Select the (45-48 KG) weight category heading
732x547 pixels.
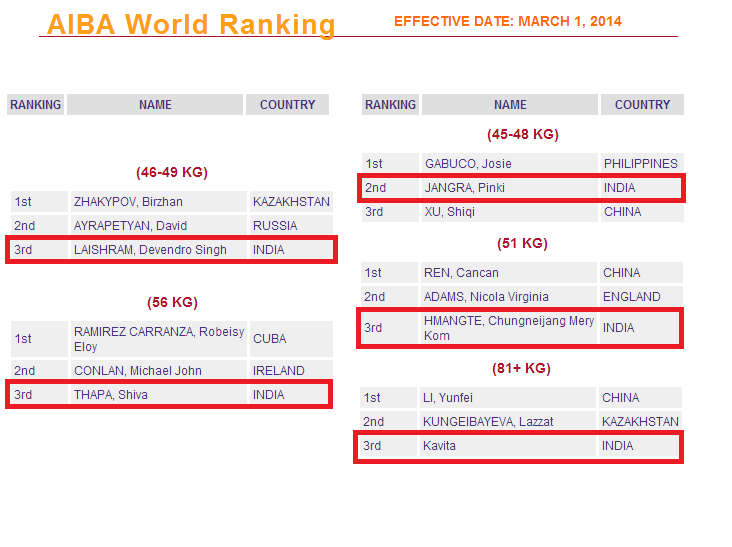click(522, 134)
